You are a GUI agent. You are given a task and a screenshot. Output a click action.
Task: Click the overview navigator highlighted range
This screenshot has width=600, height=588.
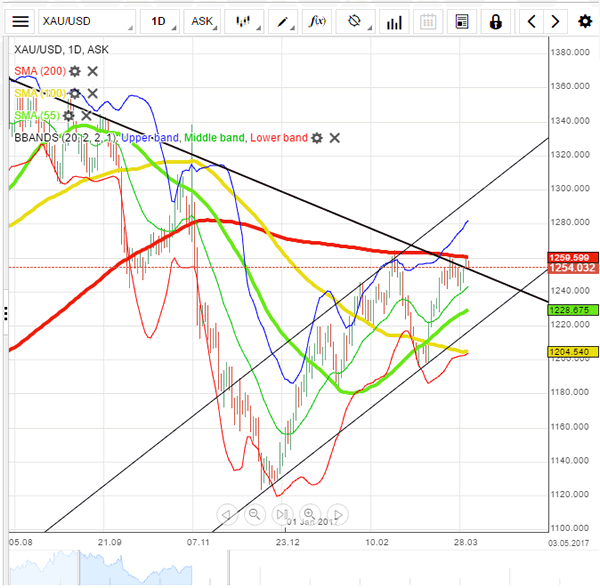(154, 568)
